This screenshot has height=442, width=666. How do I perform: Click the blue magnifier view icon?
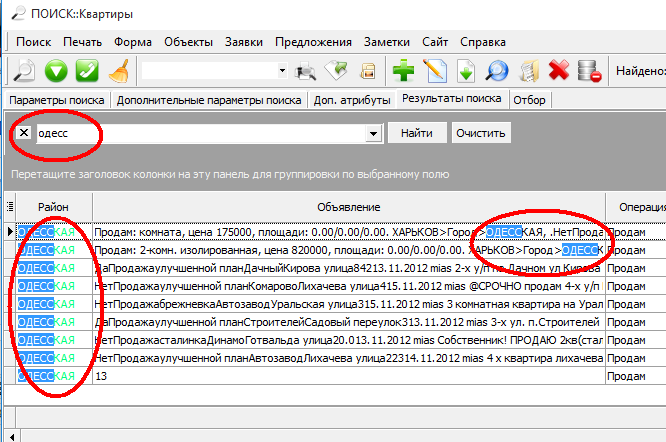(497, 71)
